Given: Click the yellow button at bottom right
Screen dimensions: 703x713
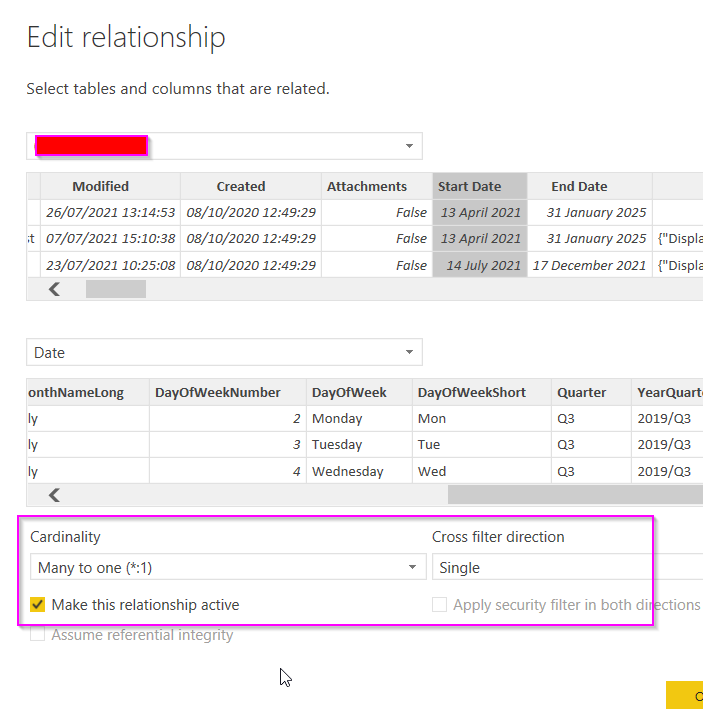Looking at the screenshot, I should (685, 696).
